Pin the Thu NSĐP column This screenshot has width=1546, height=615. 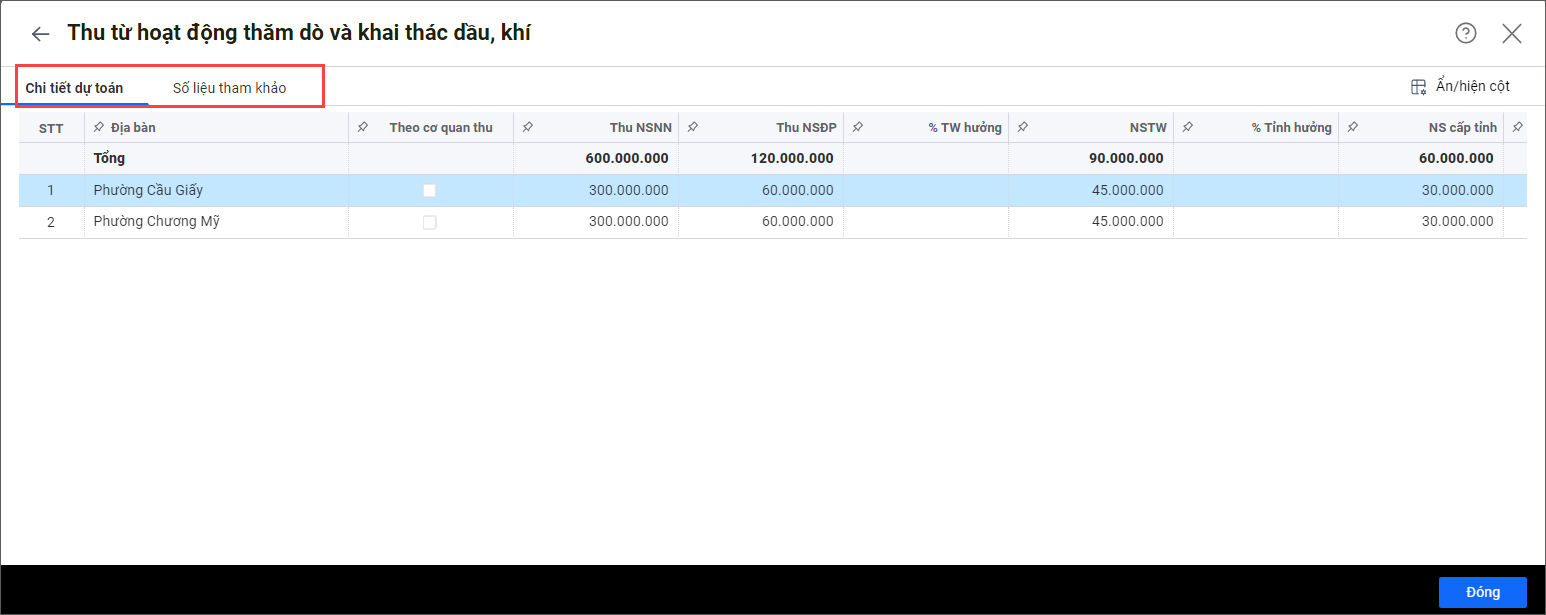(x=693, y=127)
